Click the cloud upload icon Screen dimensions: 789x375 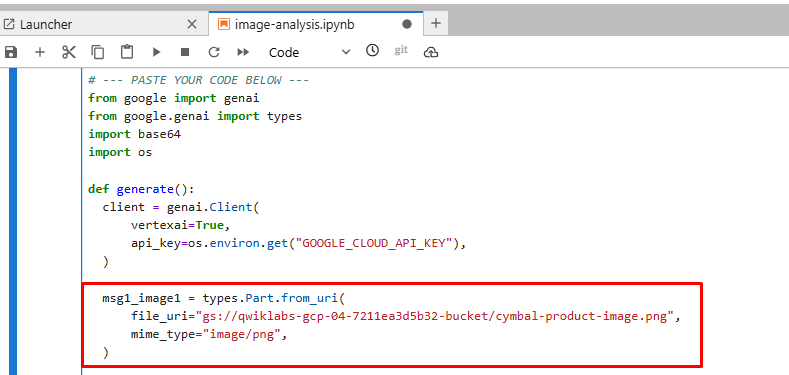pyautogui.click(x=431, y=52)
